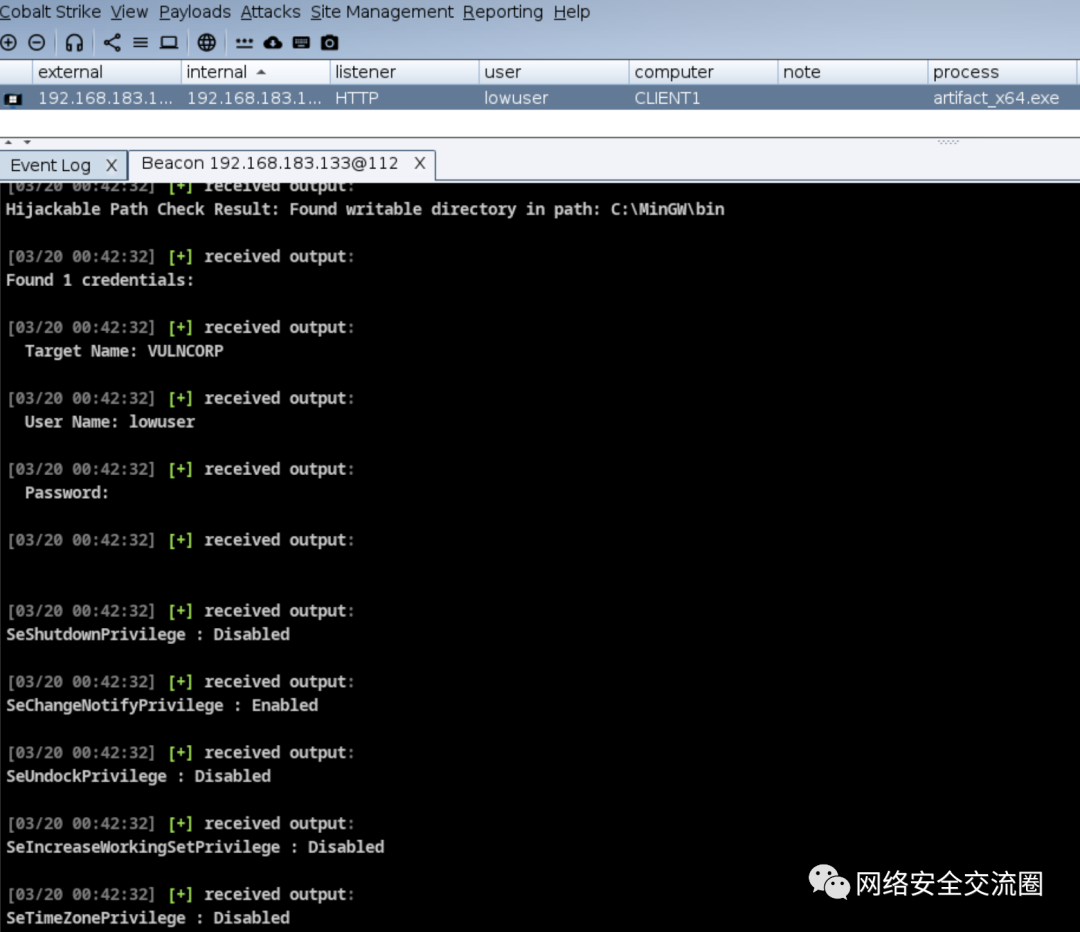Sort sessions by the external column
The height and width of the screenshot is (932, 1080).
[107, 72]
